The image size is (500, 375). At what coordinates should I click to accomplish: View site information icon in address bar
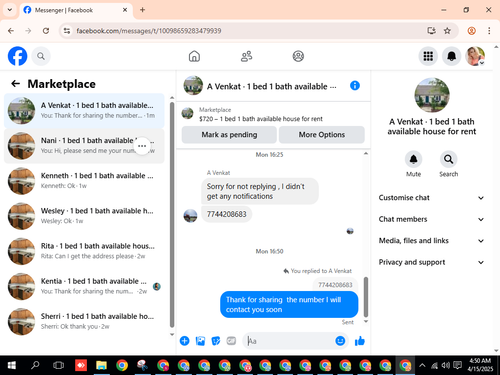67,31
